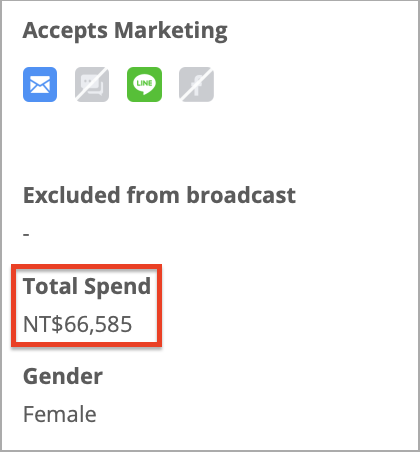Tap the white envelope glyph

[40, 85]
